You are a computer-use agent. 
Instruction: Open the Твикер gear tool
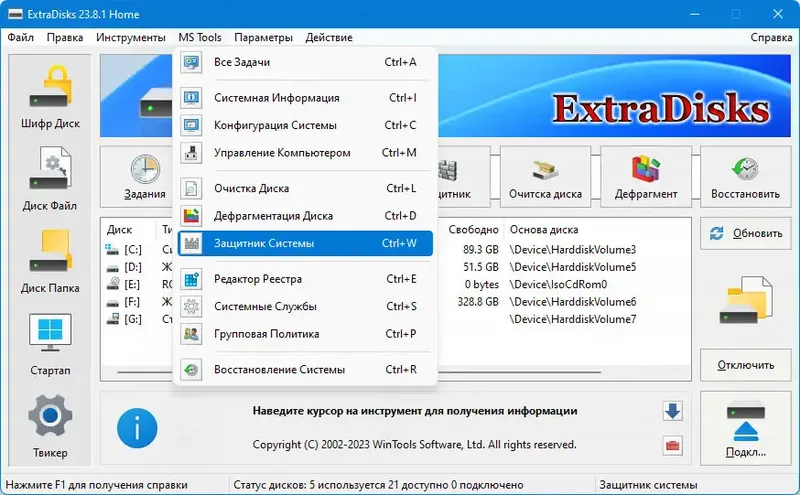50,426
